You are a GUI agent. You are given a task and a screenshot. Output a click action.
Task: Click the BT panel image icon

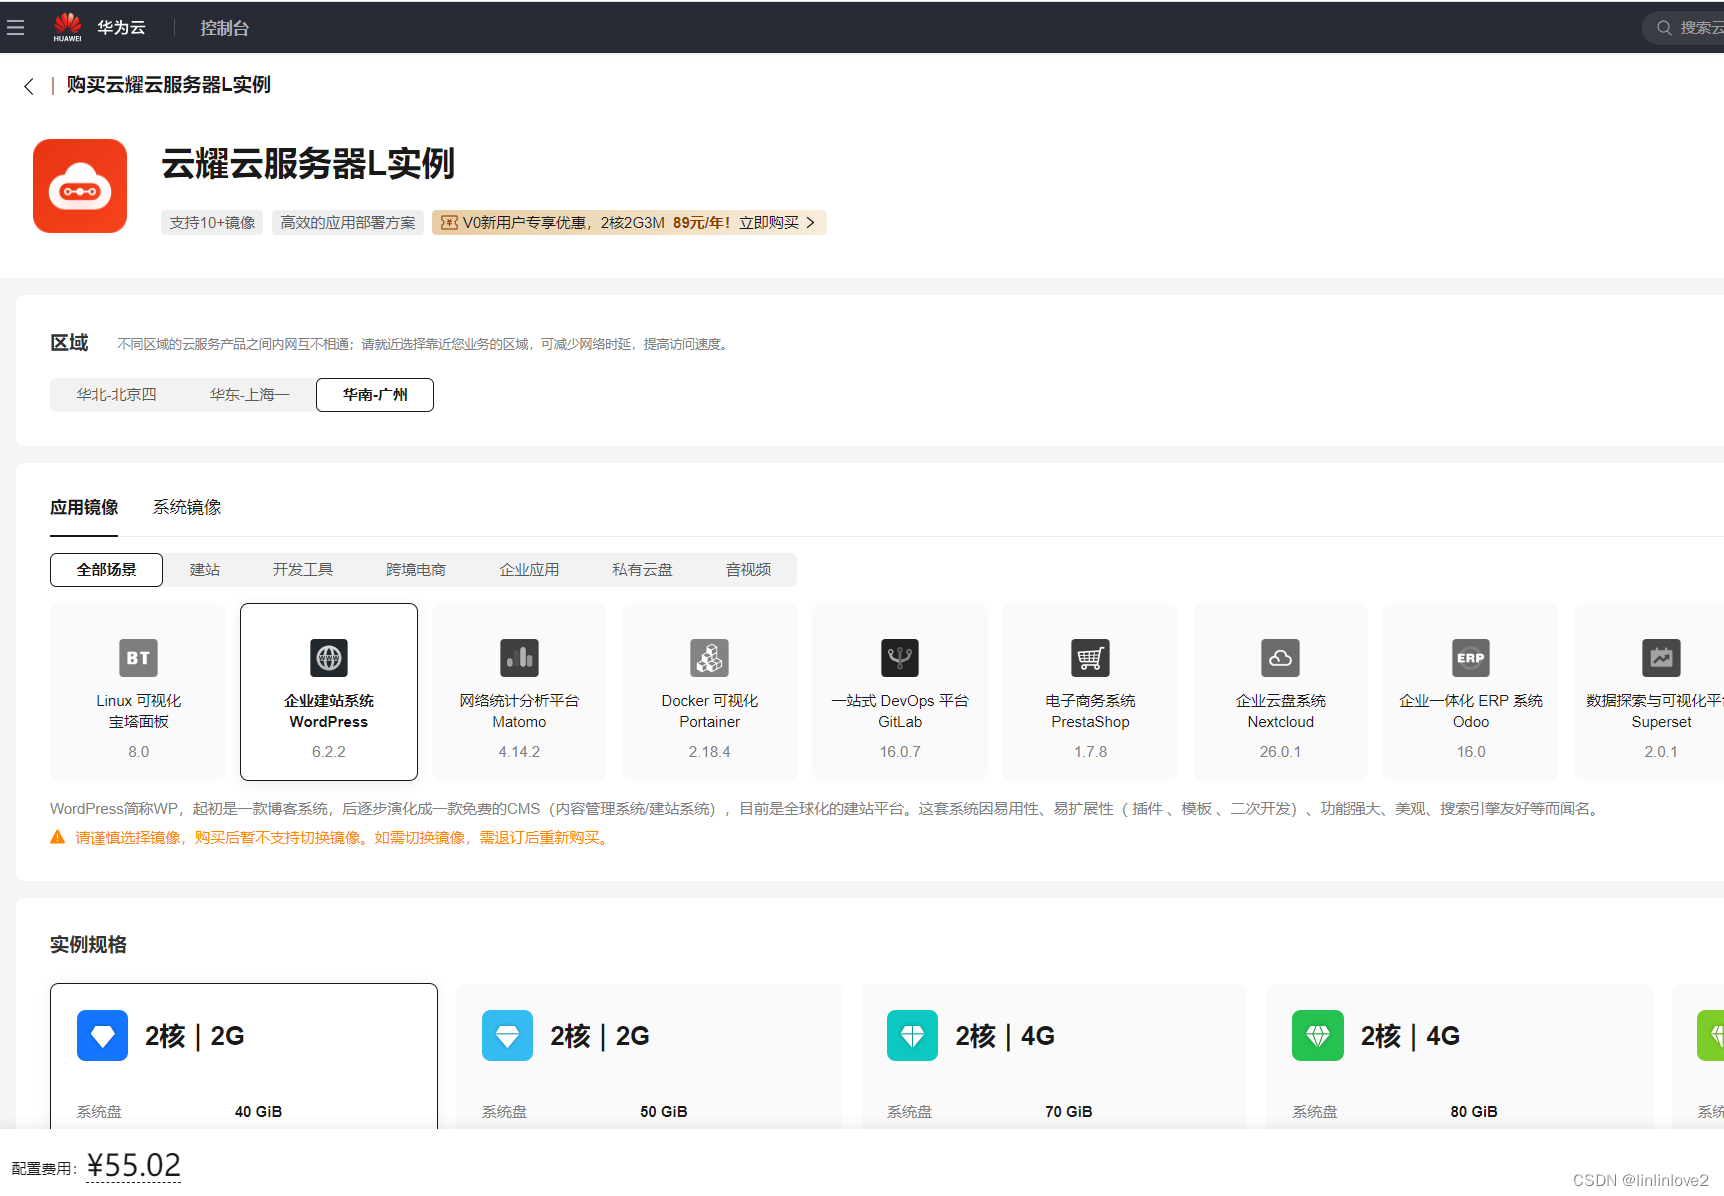138,658
